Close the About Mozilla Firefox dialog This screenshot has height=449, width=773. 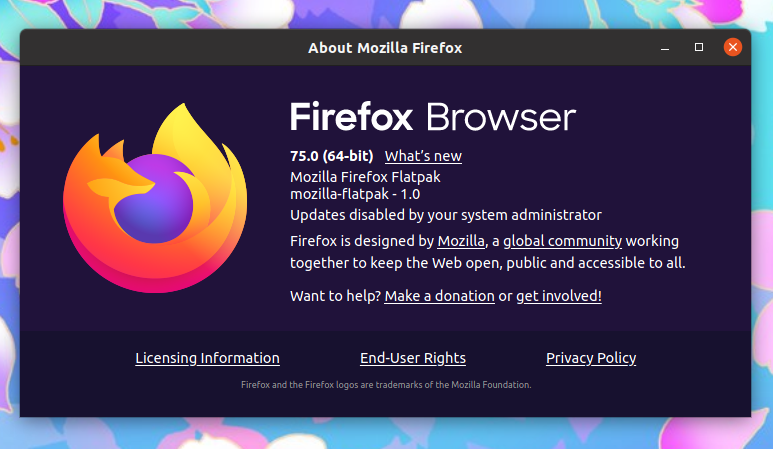click(x=733, y=47)
